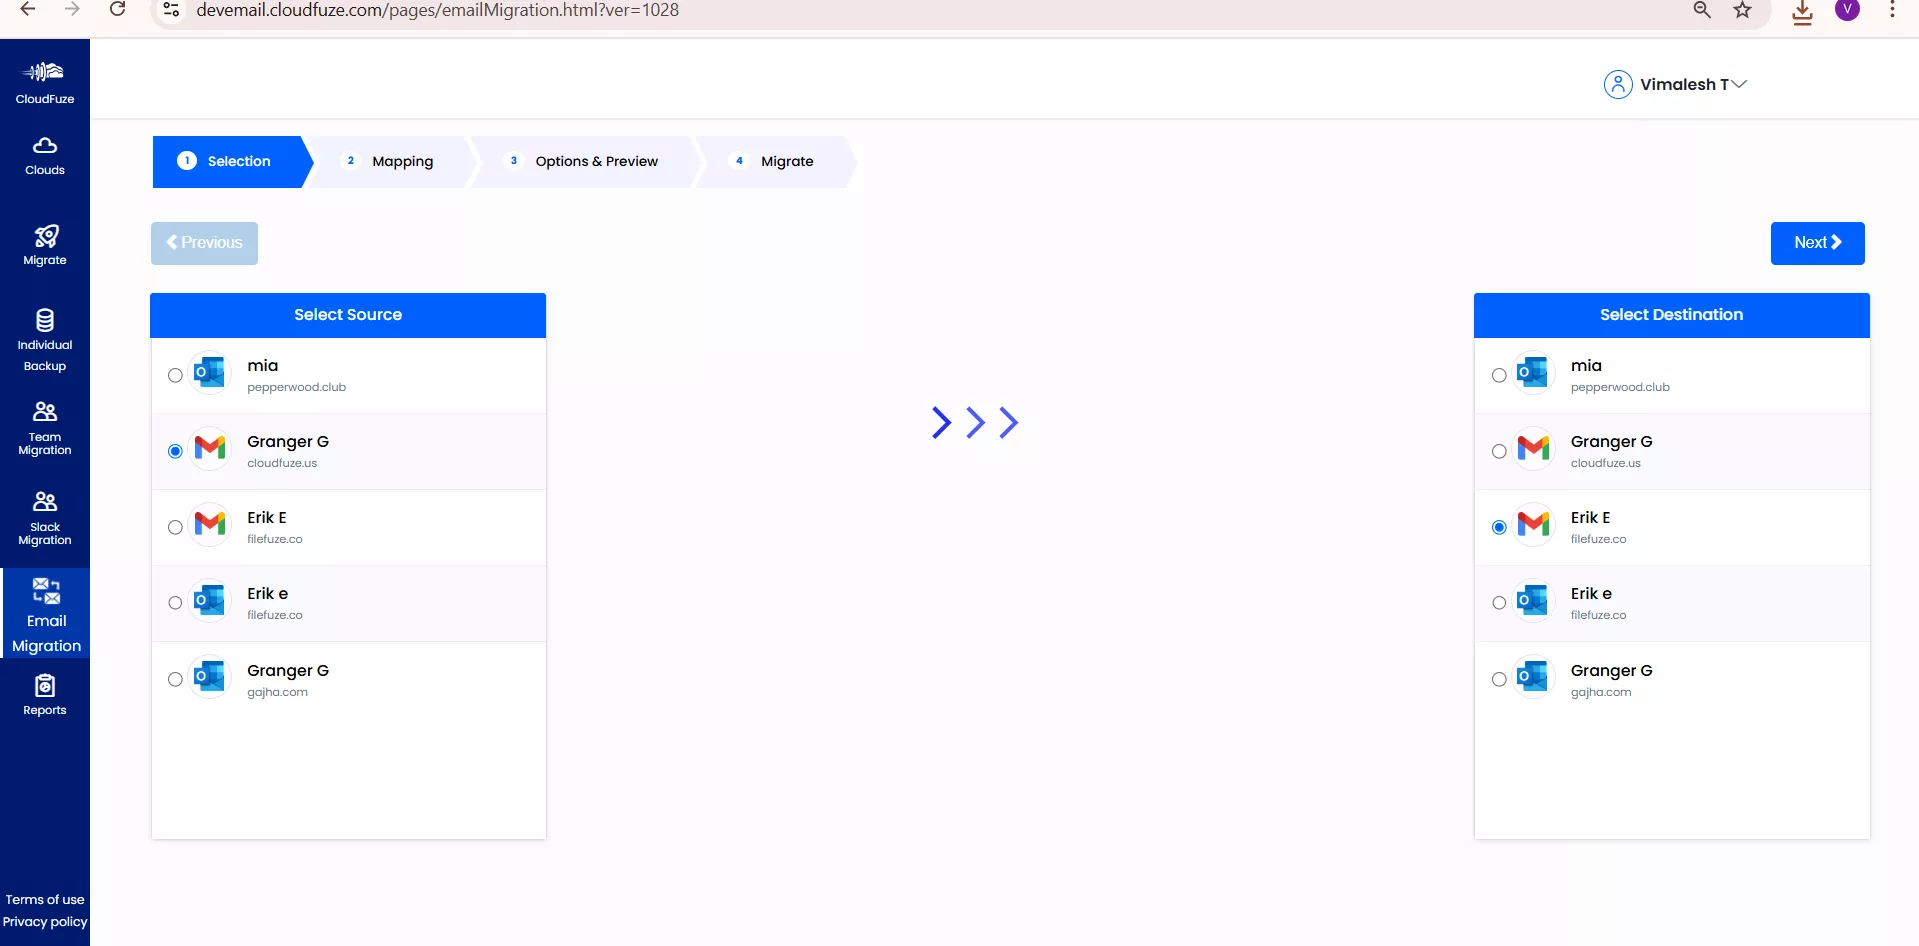The width and height of the screenshot is (1919, 946).
Task: Select source Erik e Outlook radio button
Action: (x=175, y=603)
